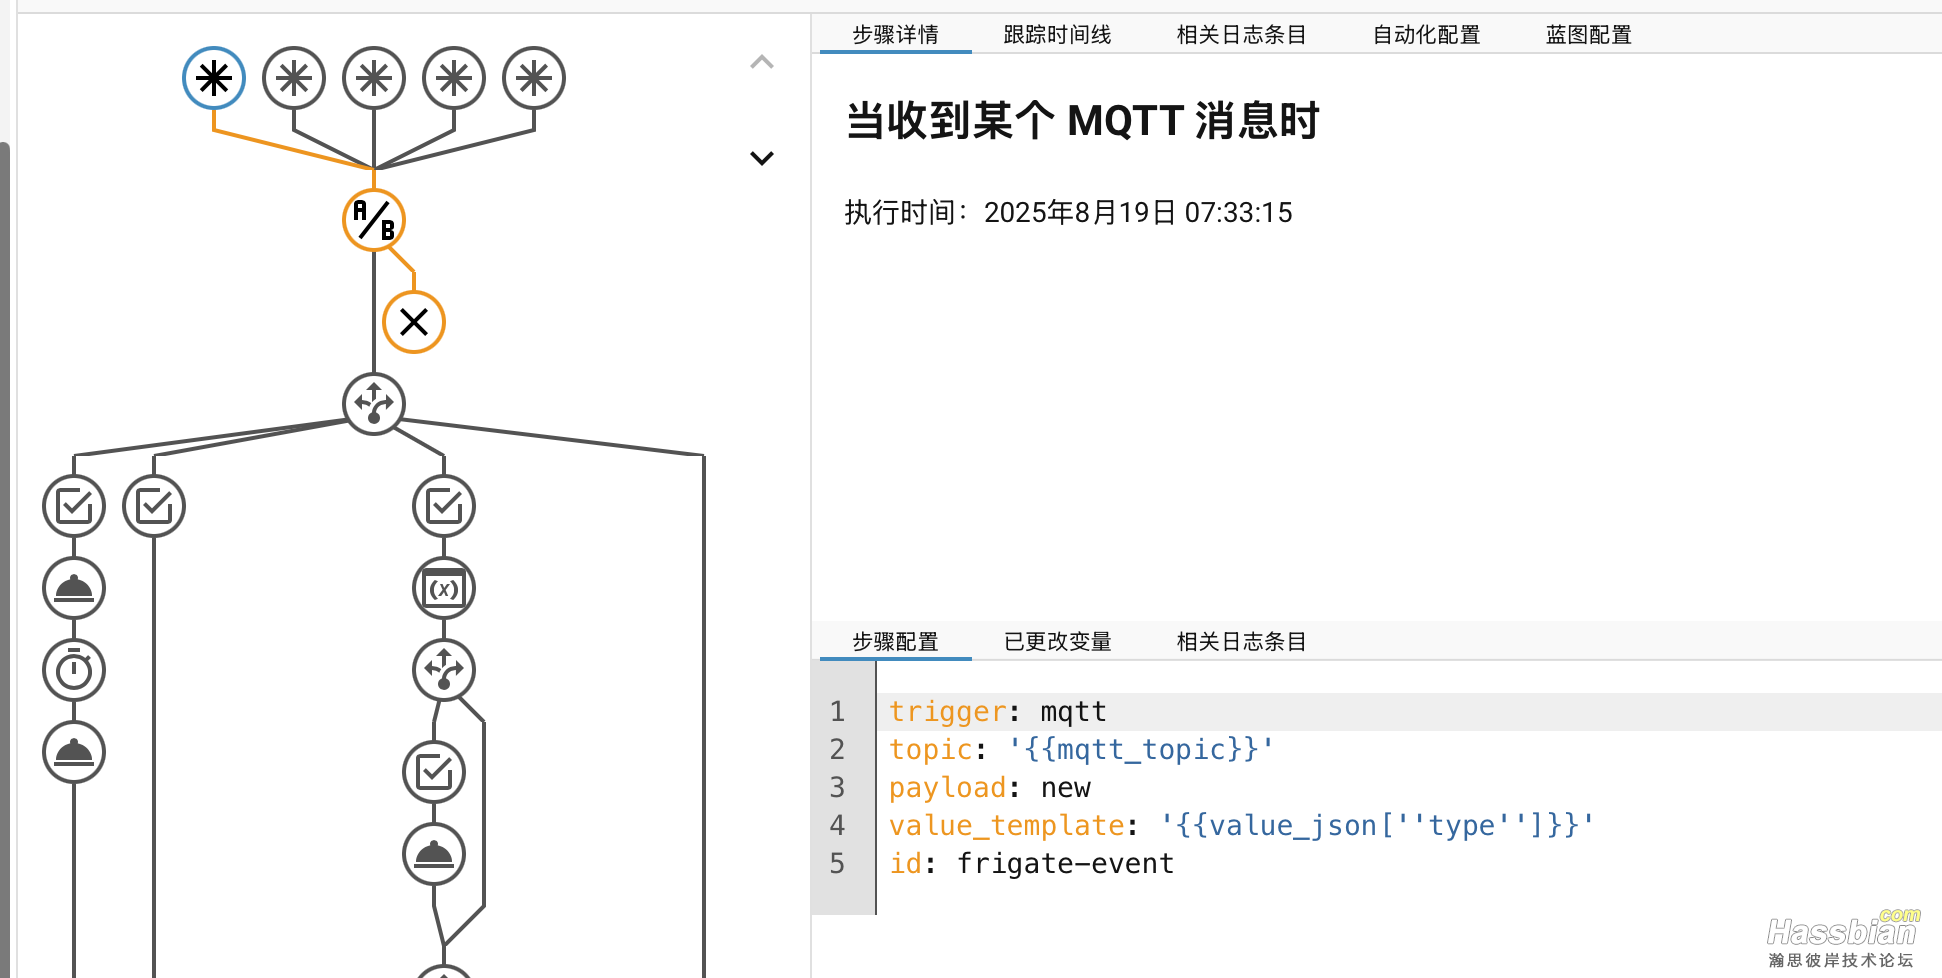Click line number 5 in code gutter
The width and height of the screenshot is (1942, 978).
(x=838, y=864)
